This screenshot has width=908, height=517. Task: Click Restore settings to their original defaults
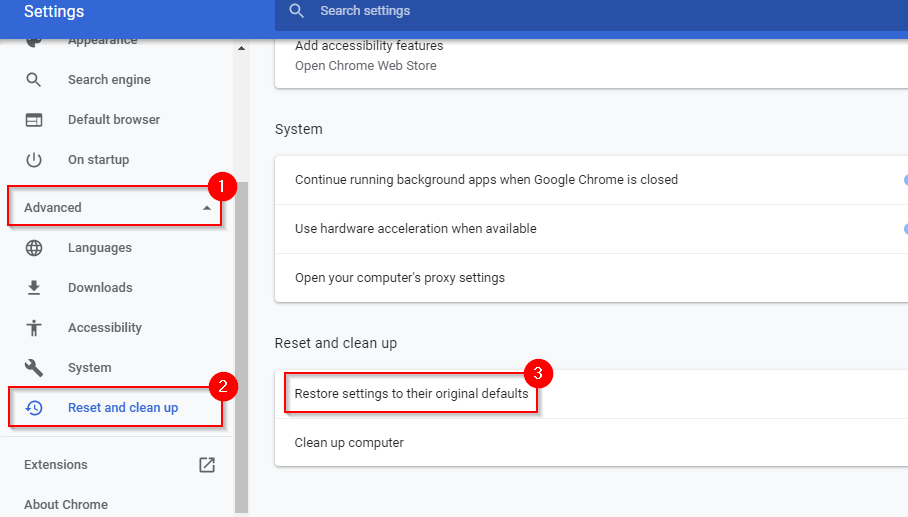coord(411,394)
